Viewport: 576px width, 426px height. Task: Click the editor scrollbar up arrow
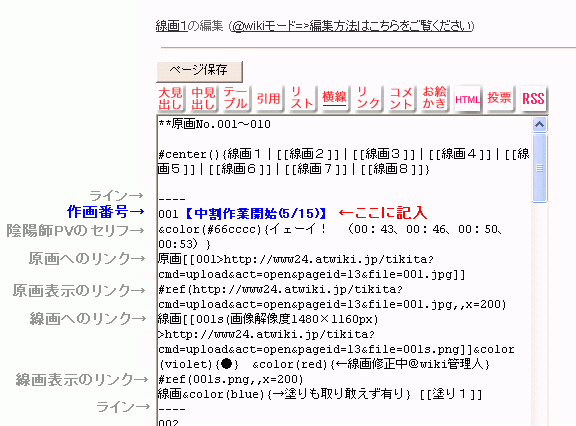tap(539, 125)
